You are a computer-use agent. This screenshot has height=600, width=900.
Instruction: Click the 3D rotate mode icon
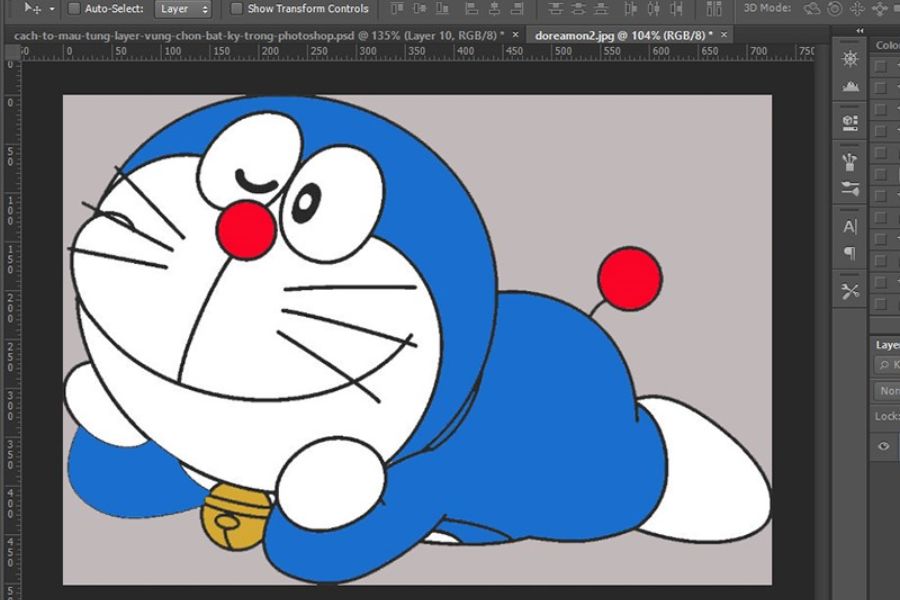click(x=812, y=9)
